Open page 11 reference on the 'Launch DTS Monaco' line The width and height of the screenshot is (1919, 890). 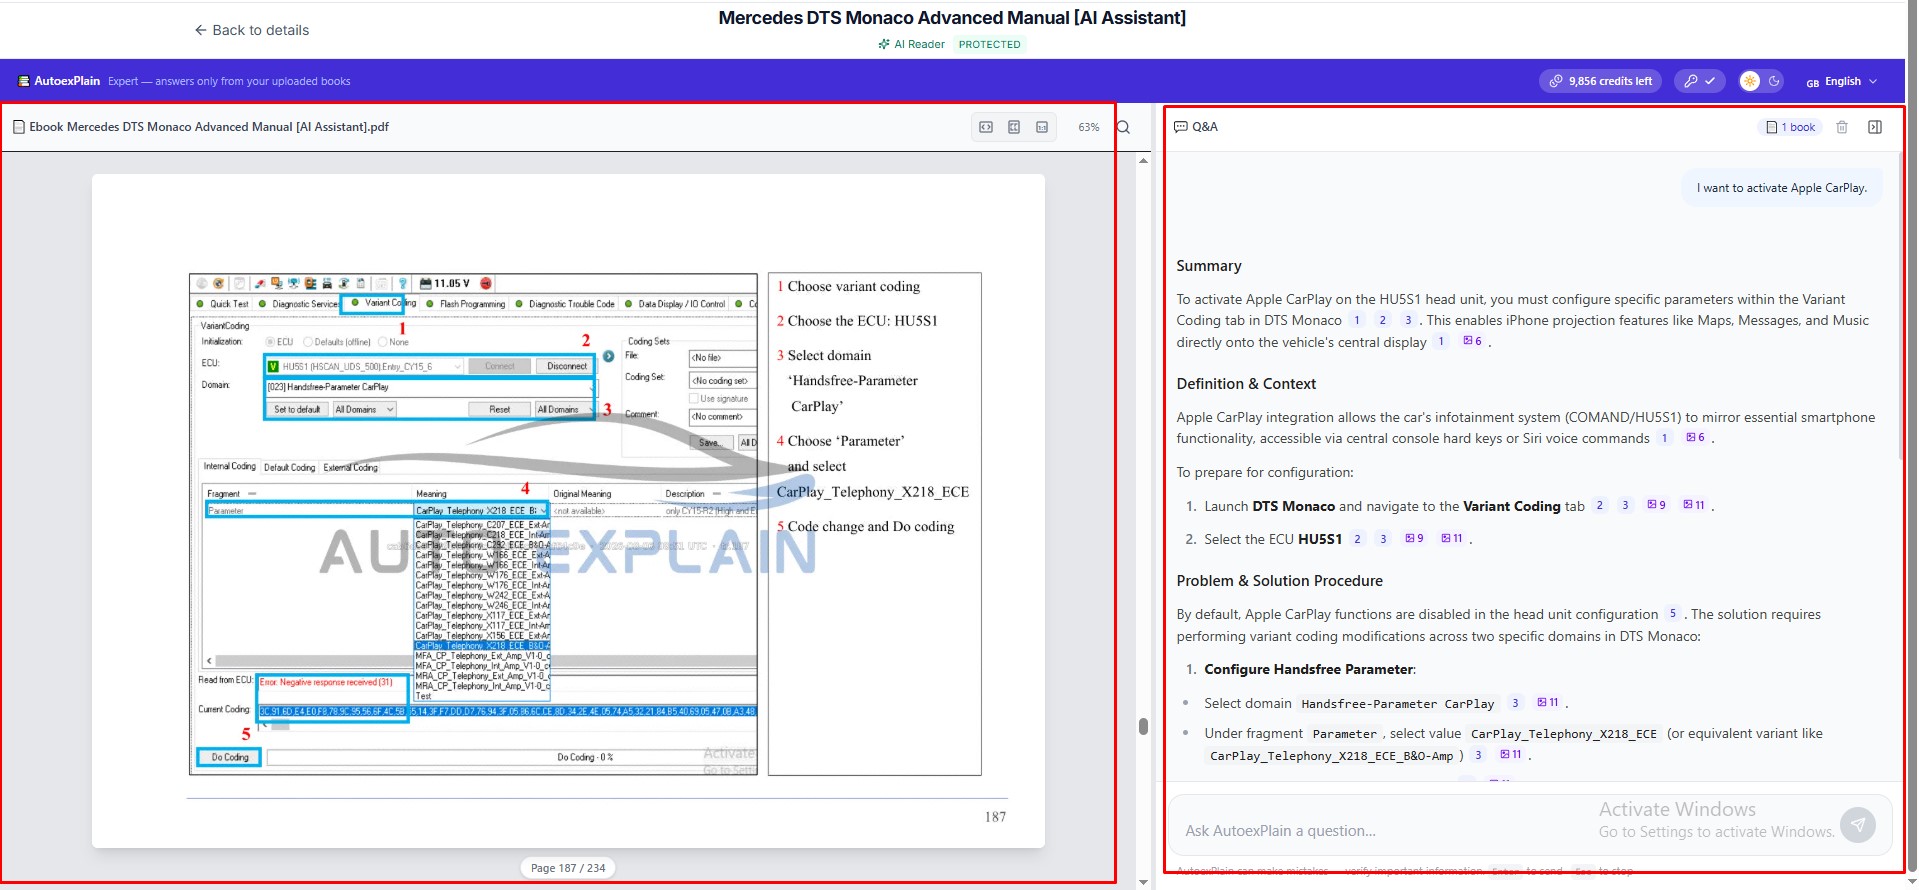coord(1694,505)
